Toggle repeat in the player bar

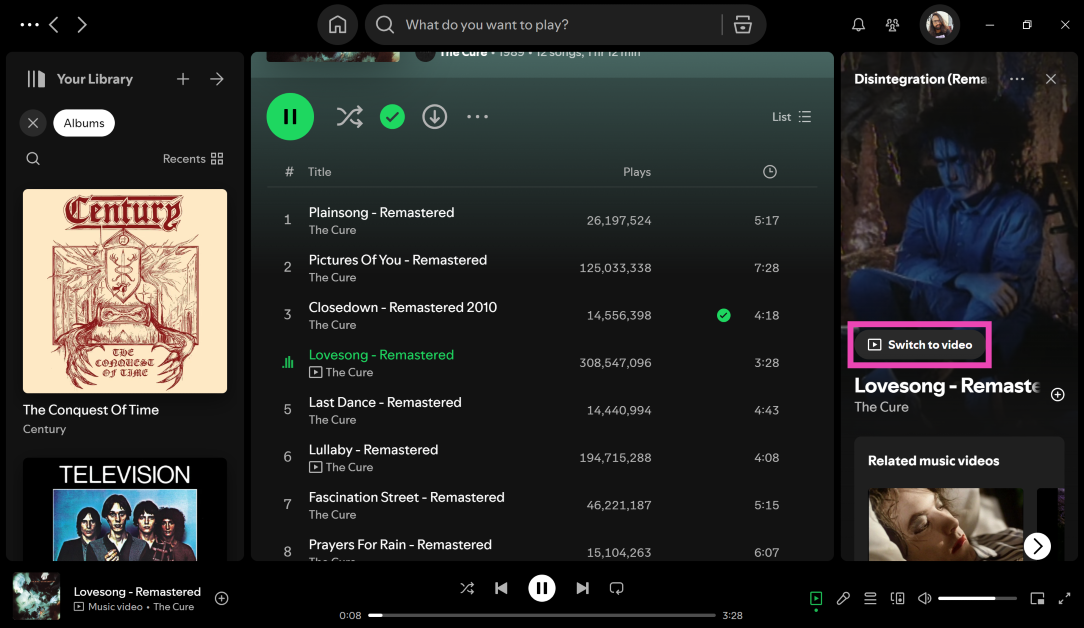(x=617, y=588)
